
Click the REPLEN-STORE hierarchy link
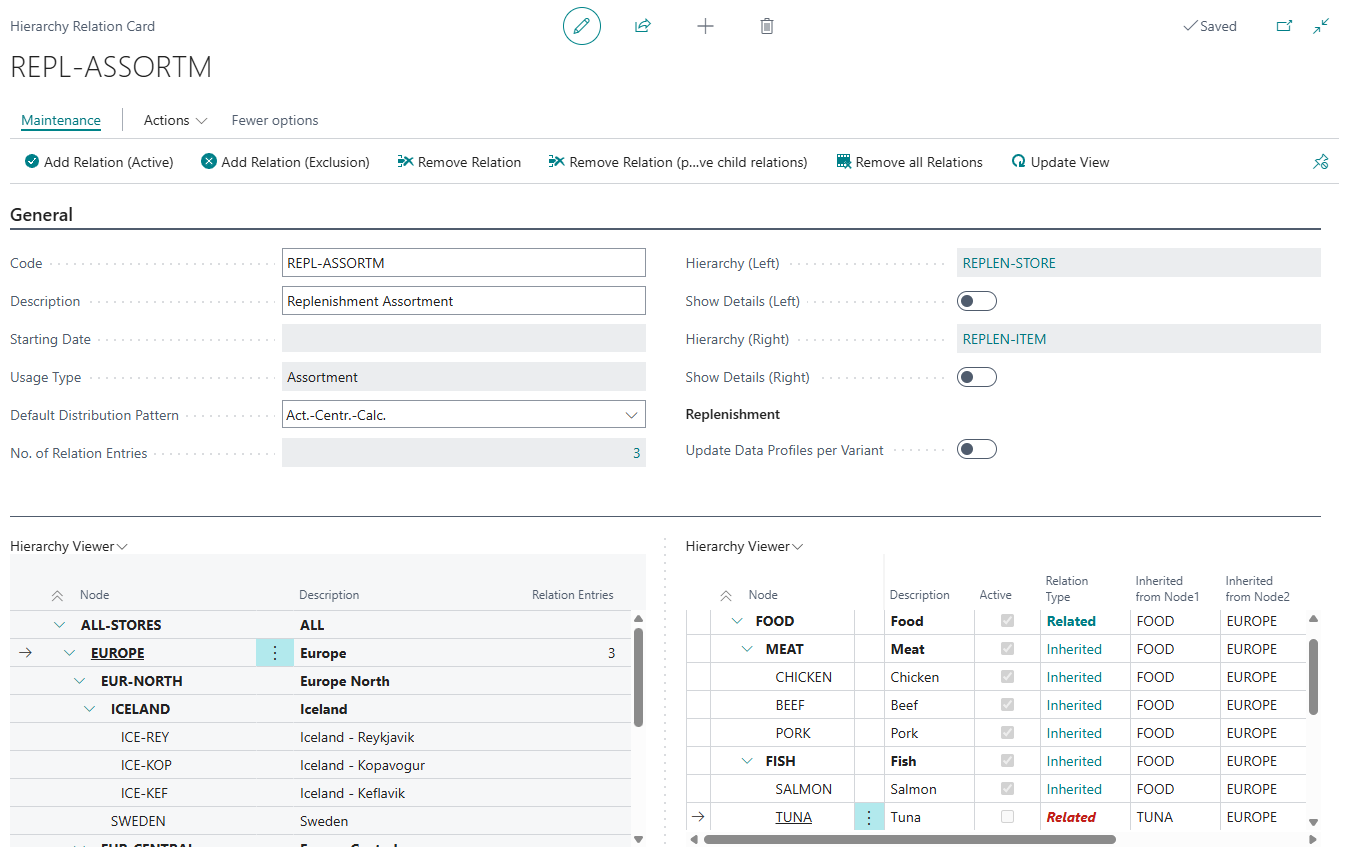tap(1008, 263)
